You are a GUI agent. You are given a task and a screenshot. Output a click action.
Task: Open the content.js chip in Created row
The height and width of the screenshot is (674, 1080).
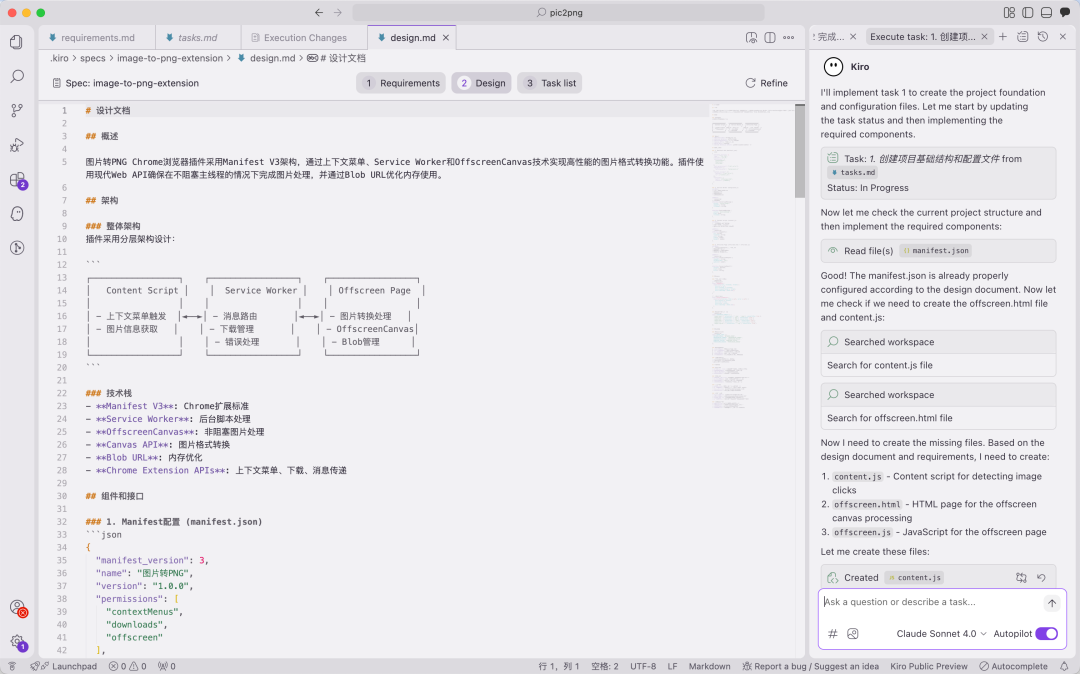[x=914, y=578]
